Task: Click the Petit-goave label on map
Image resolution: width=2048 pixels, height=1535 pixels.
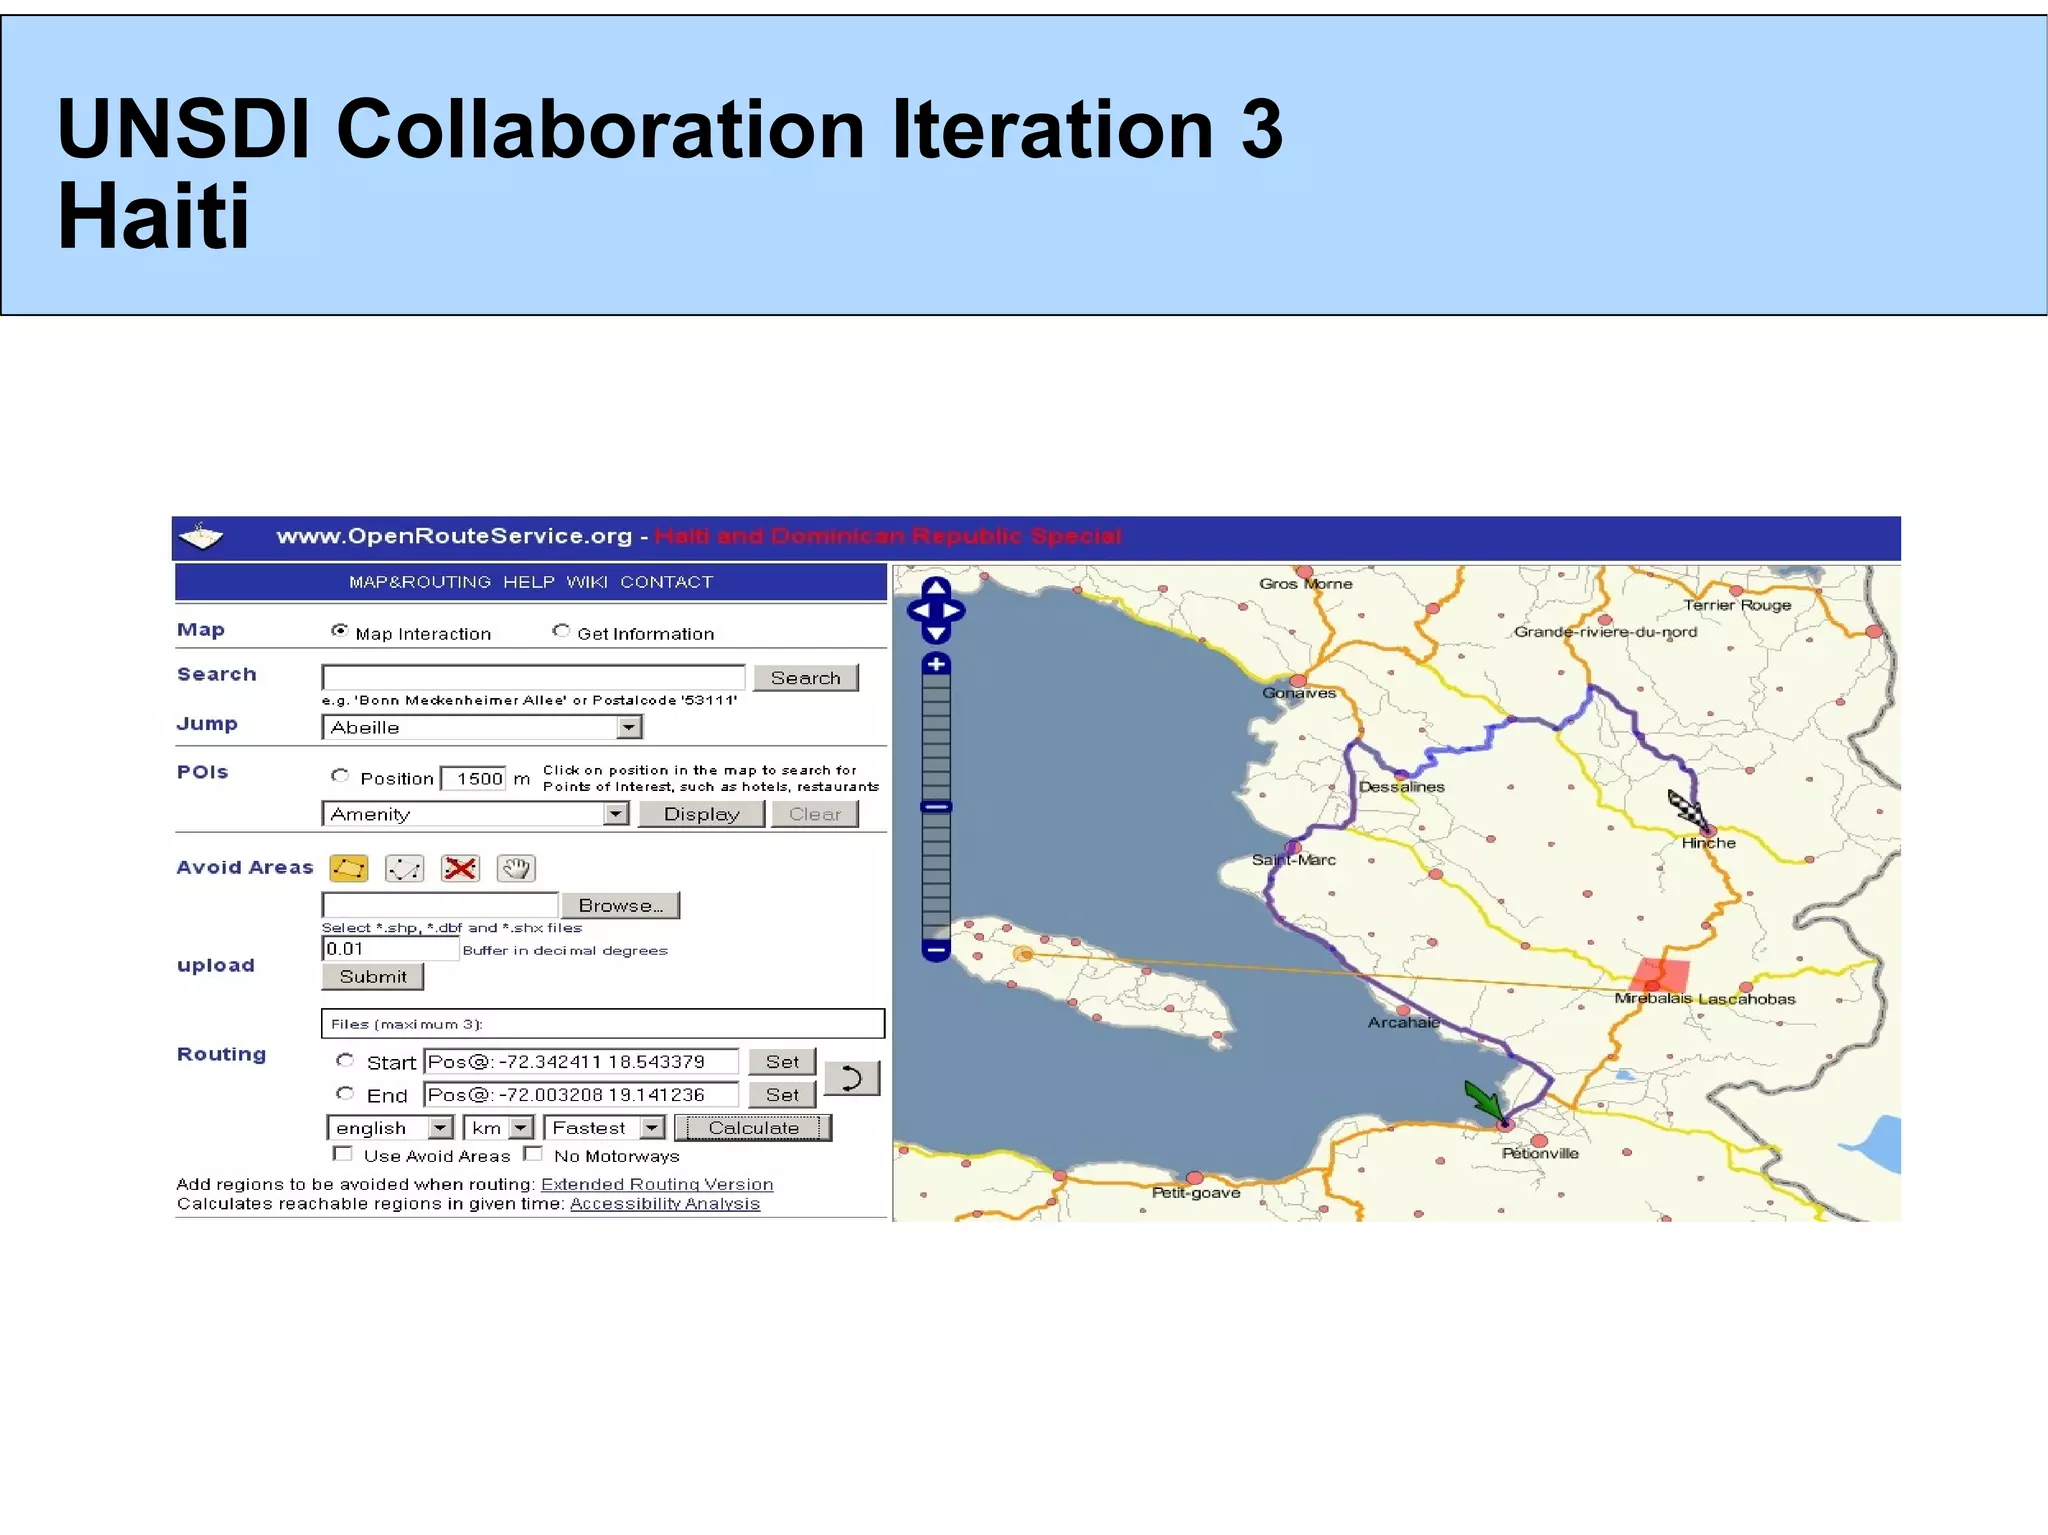Action: tap(1196, 1193)
